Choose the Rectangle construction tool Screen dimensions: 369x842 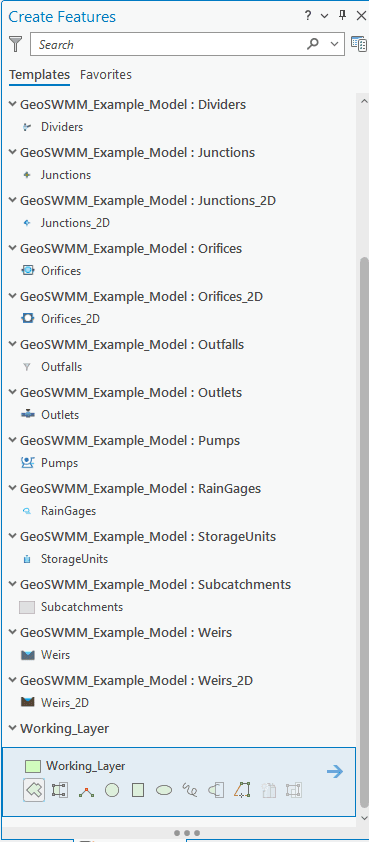click(138, 790)
